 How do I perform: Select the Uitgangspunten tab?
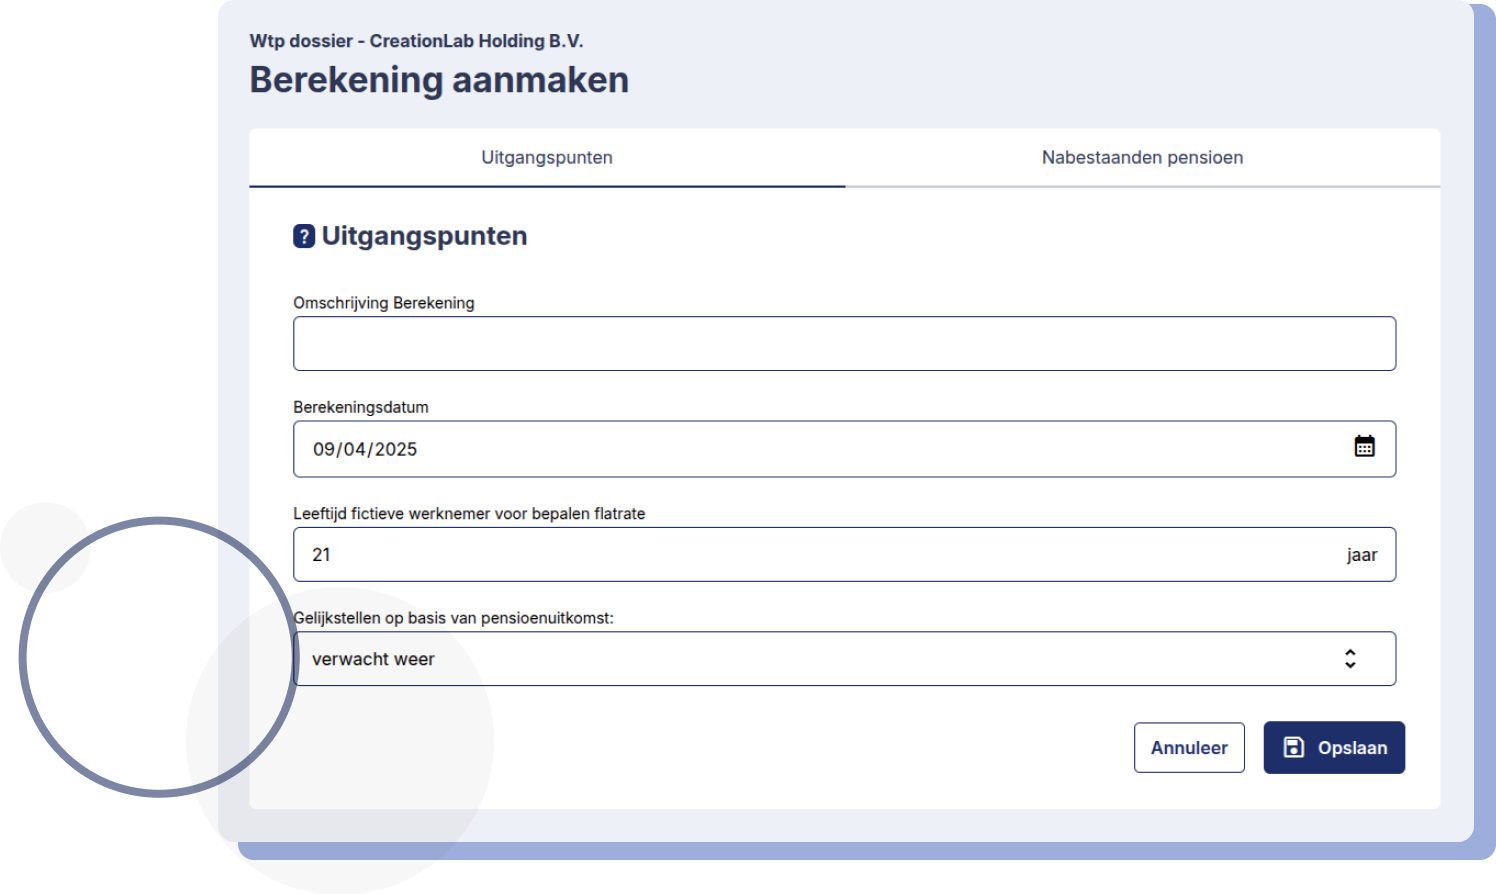pos(547,158)
